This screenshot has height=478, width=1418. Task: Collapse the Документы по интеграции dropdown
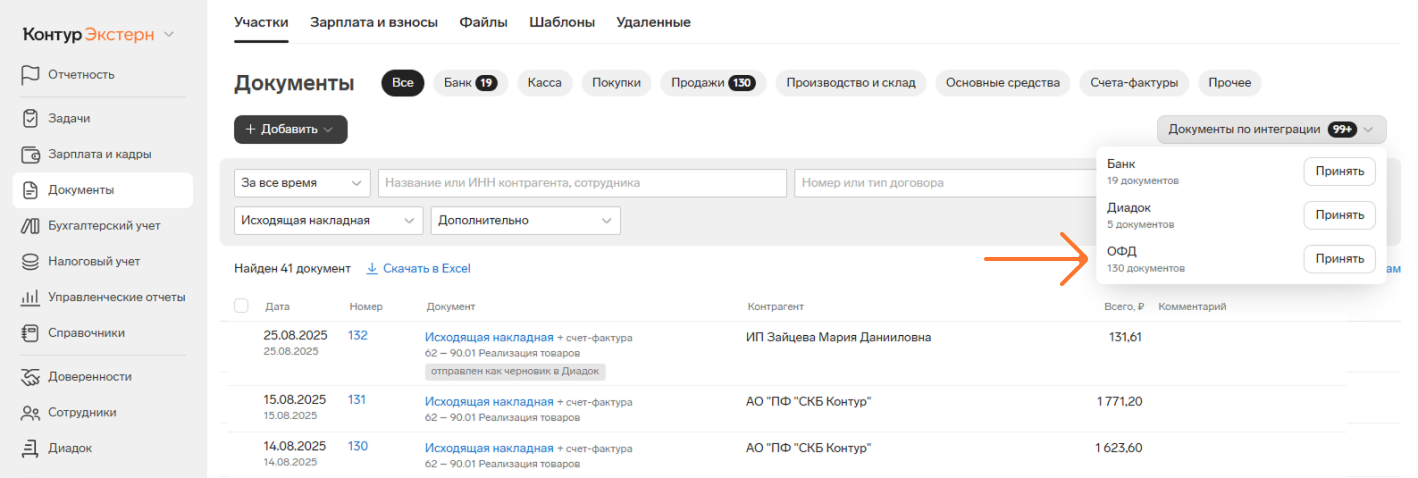pos(1271,129)
